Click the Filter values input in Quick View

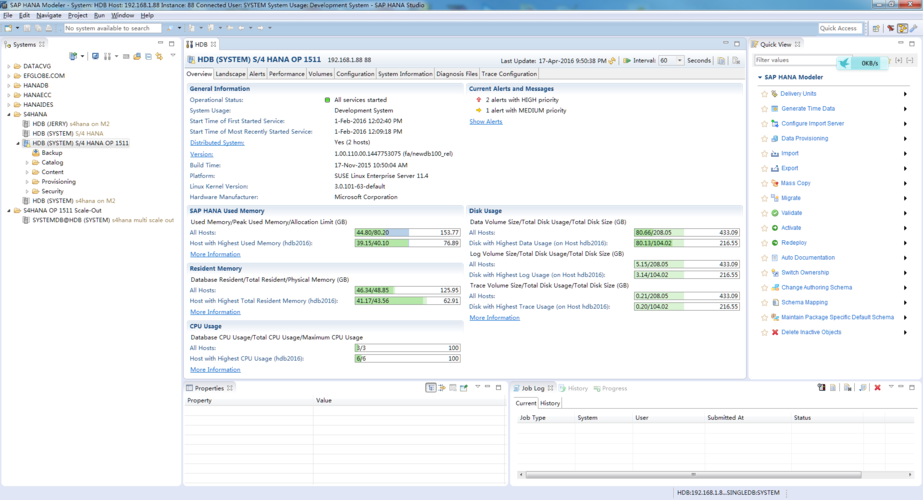(795, 60)
